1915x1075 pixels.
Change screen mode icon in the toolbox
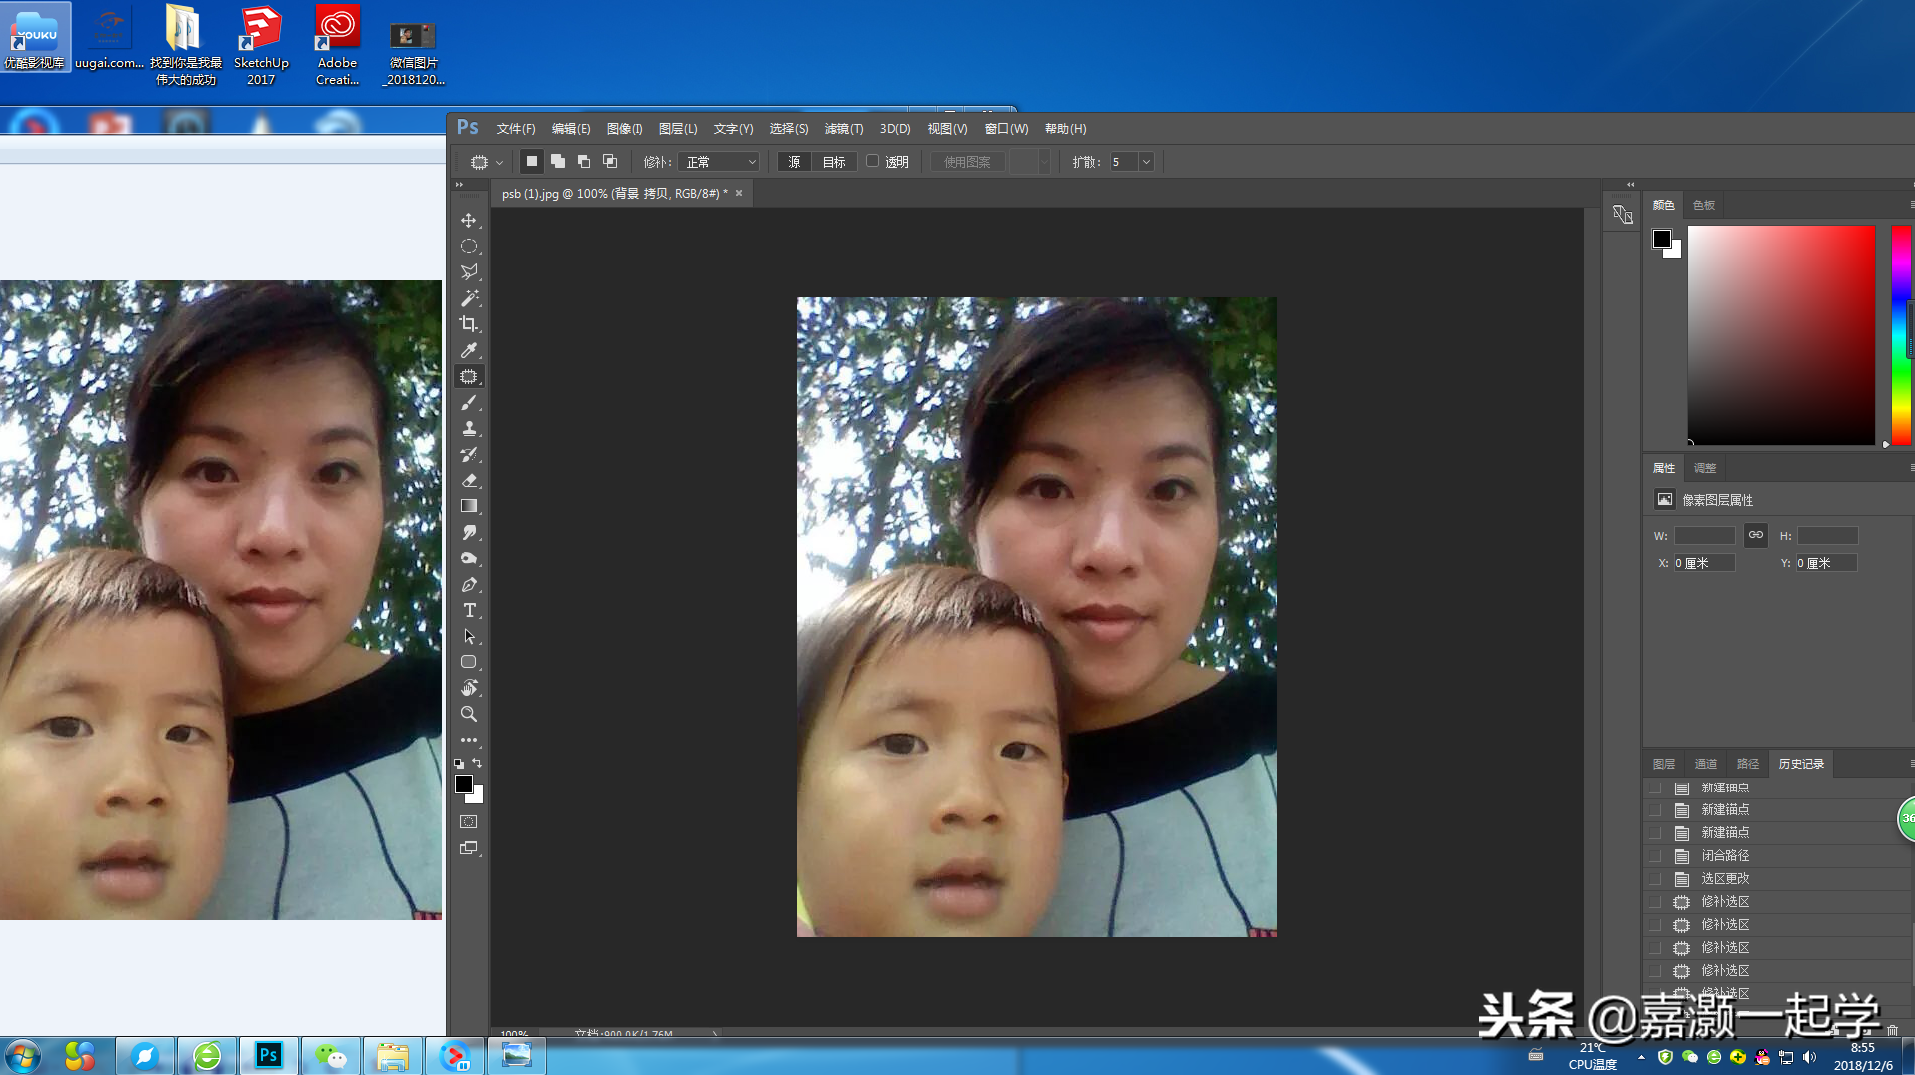468,848
